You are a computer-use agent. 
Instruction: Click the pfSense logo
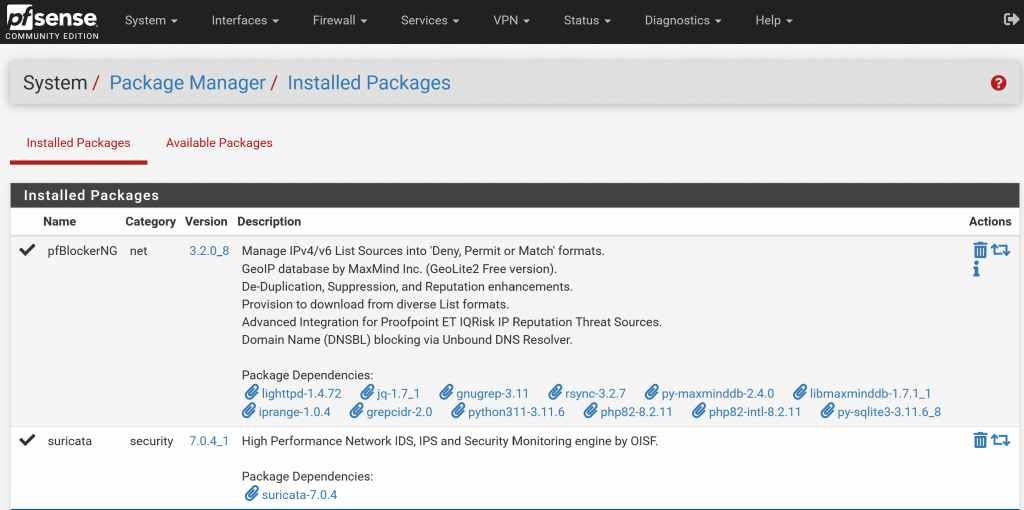click(x=52, y=22)
